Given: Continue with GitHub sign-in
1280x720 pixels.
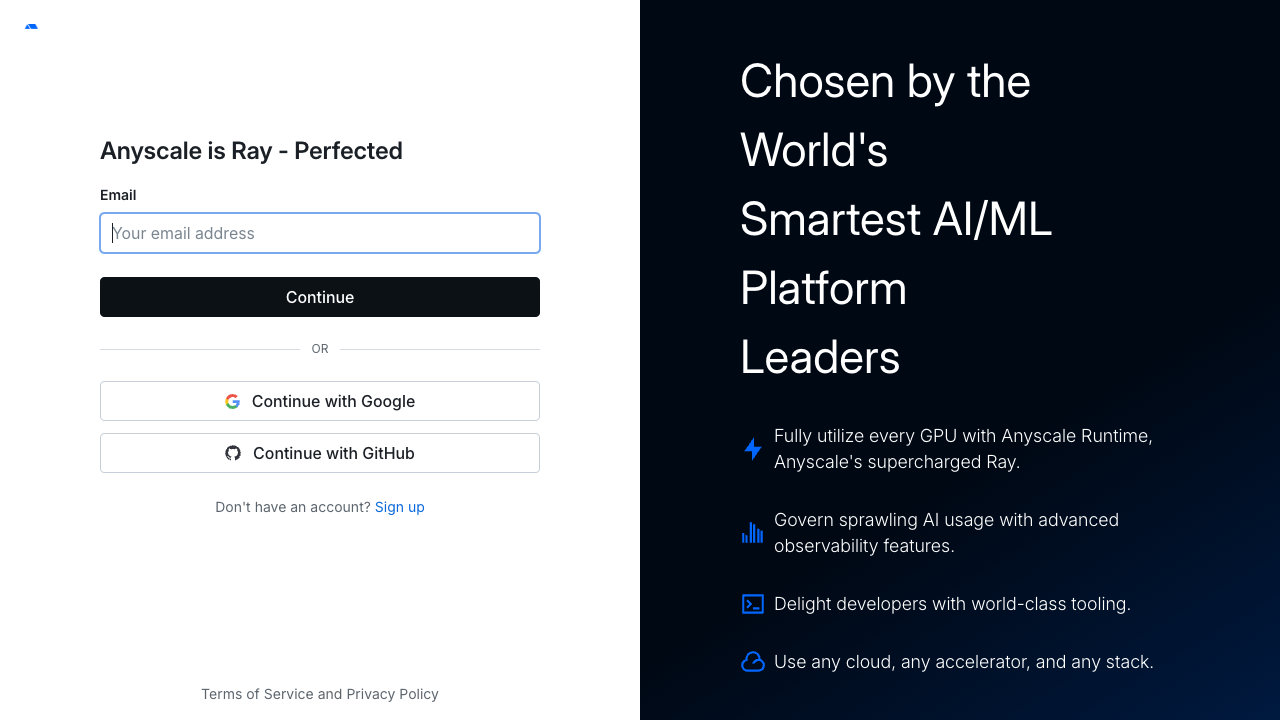Looking at the screenshot, I should tap(320, 453).
